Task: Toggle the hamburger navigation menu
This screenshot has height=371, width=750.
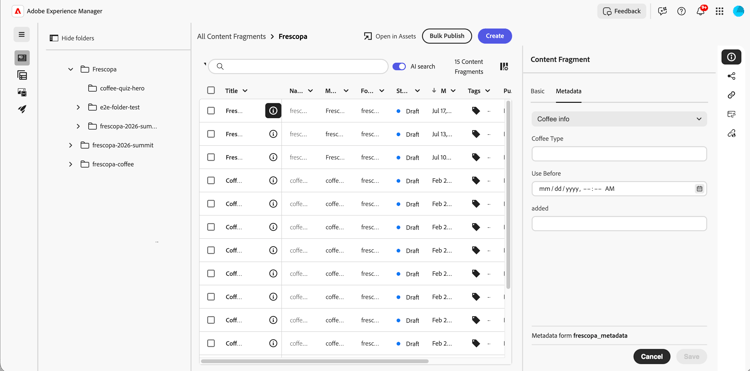Action: [22, 34]
